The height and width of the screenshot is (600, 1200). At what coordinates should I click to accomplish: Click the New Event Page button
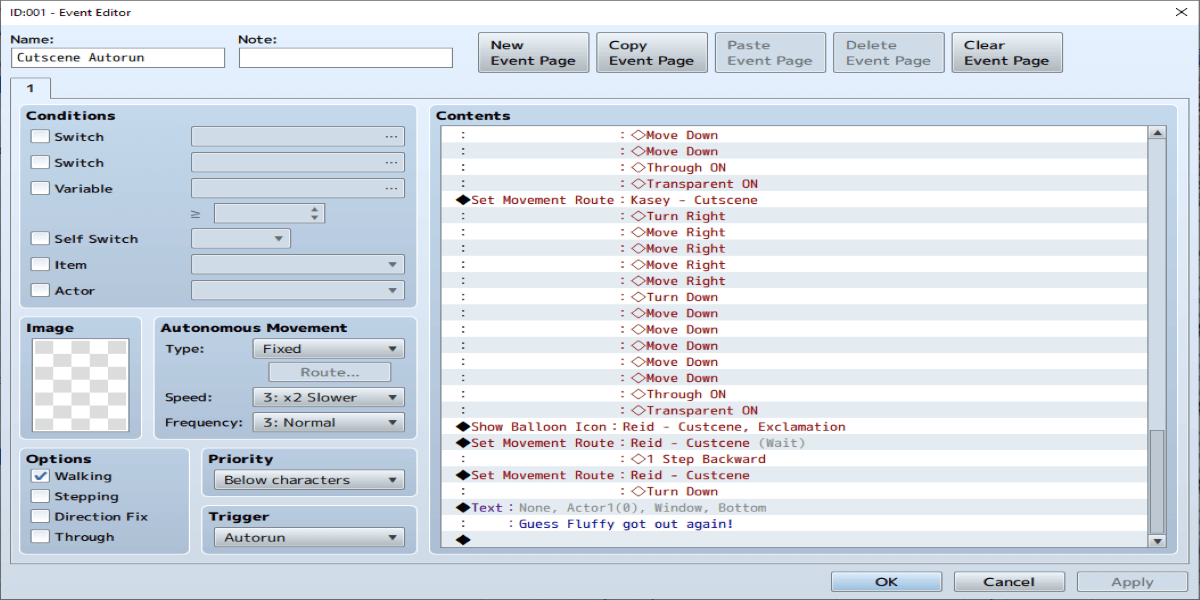point(533,53)
